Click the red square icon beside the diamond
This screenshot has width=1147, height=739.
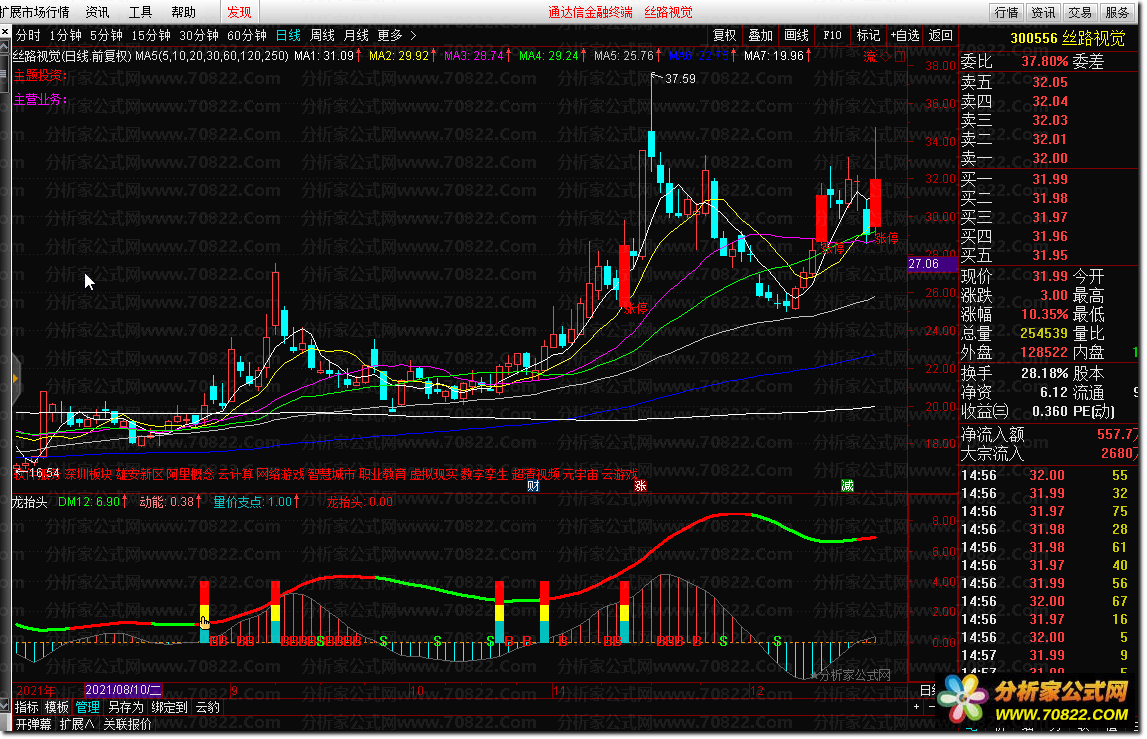point(900,56)
